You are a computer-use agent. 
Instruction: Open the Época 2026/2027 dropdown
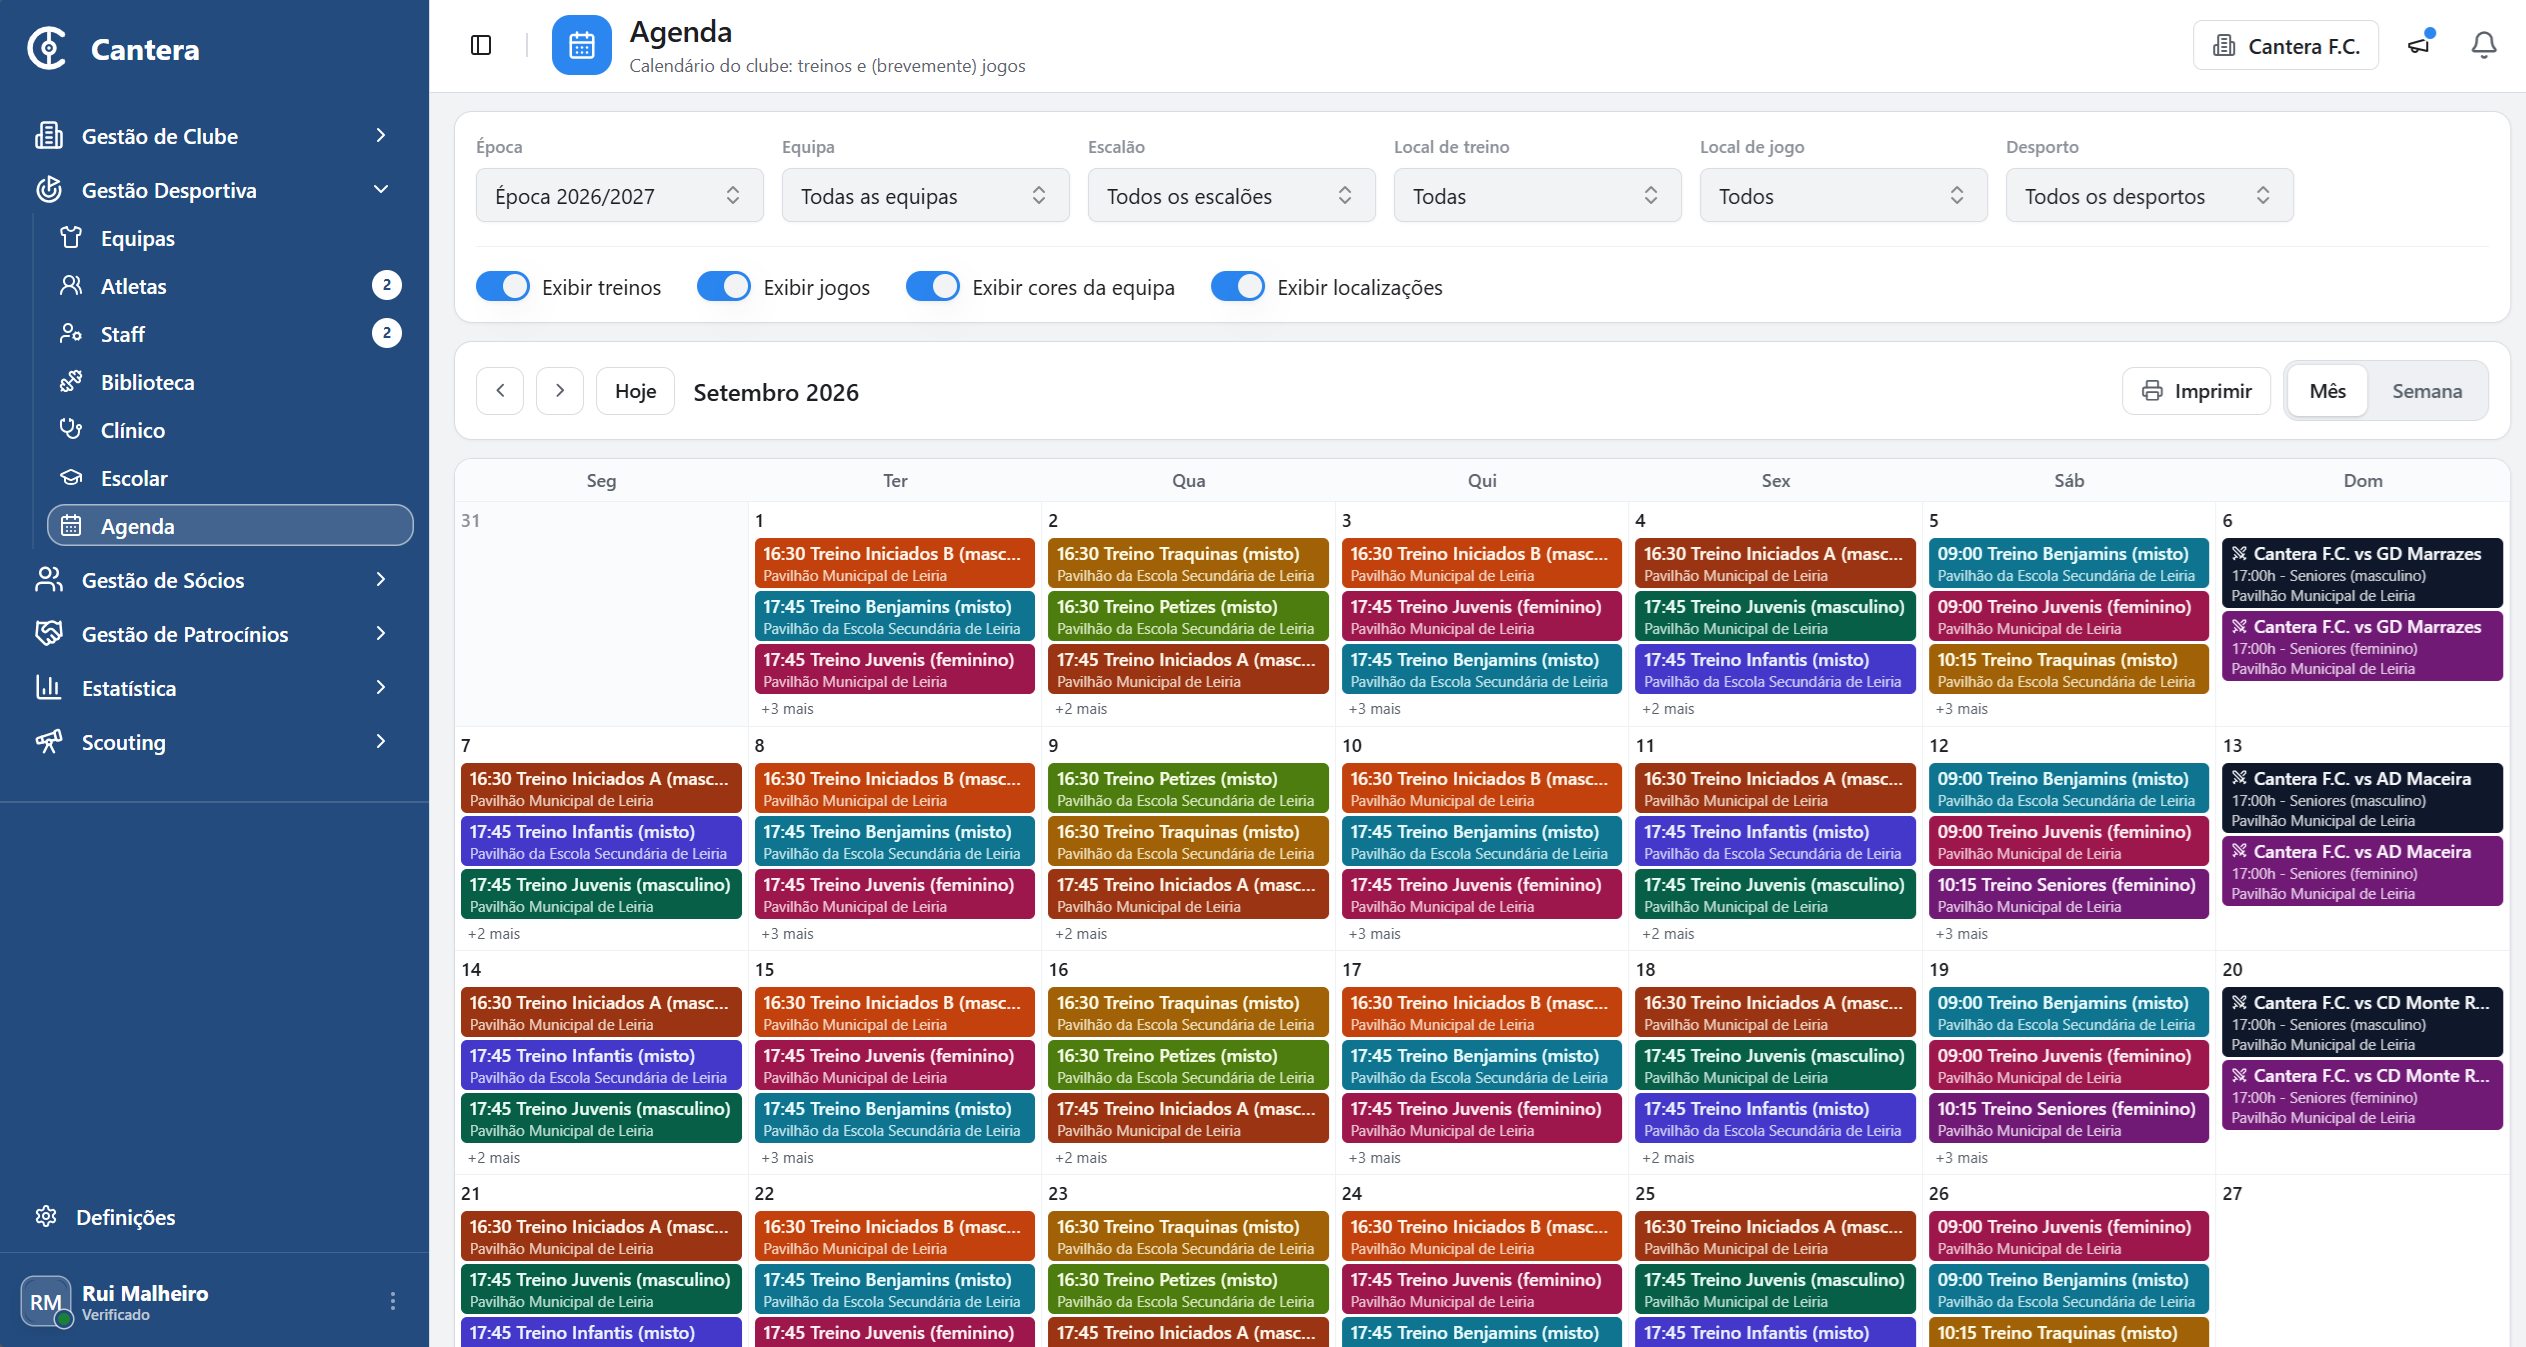[620, 196]
